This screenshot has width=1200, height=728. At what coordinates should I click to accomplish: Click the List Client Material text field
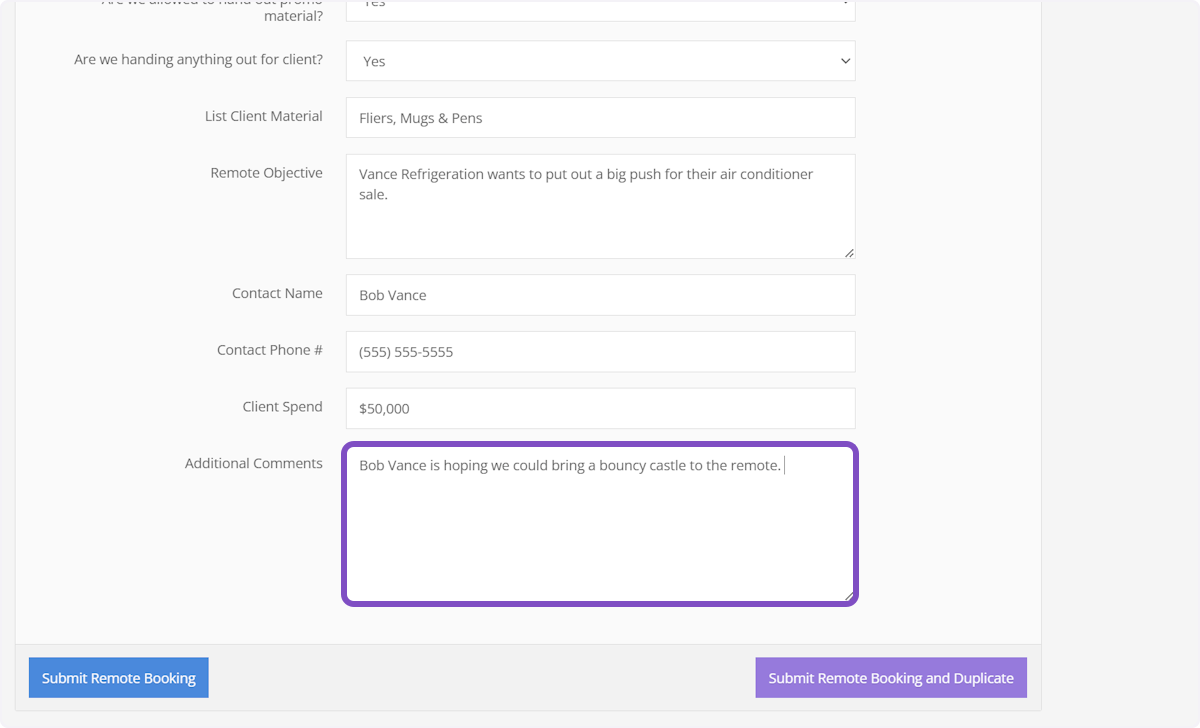[x=600, y=118]
